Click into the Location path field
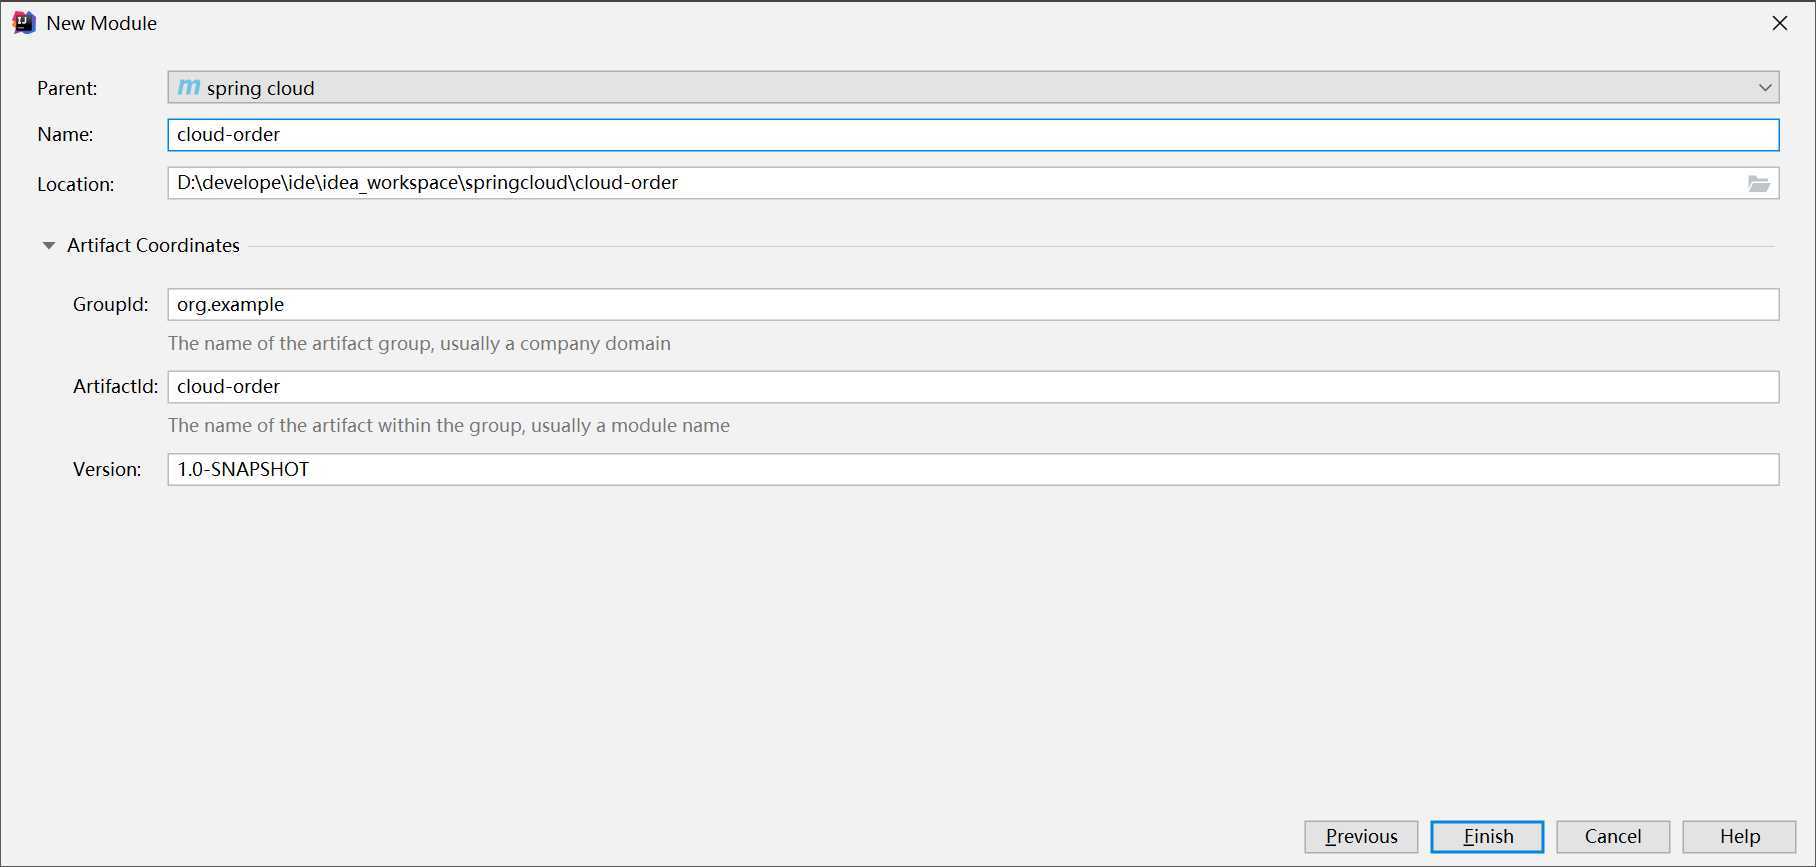The height and width of the screenshot is (867, 1816). (955, 183)
